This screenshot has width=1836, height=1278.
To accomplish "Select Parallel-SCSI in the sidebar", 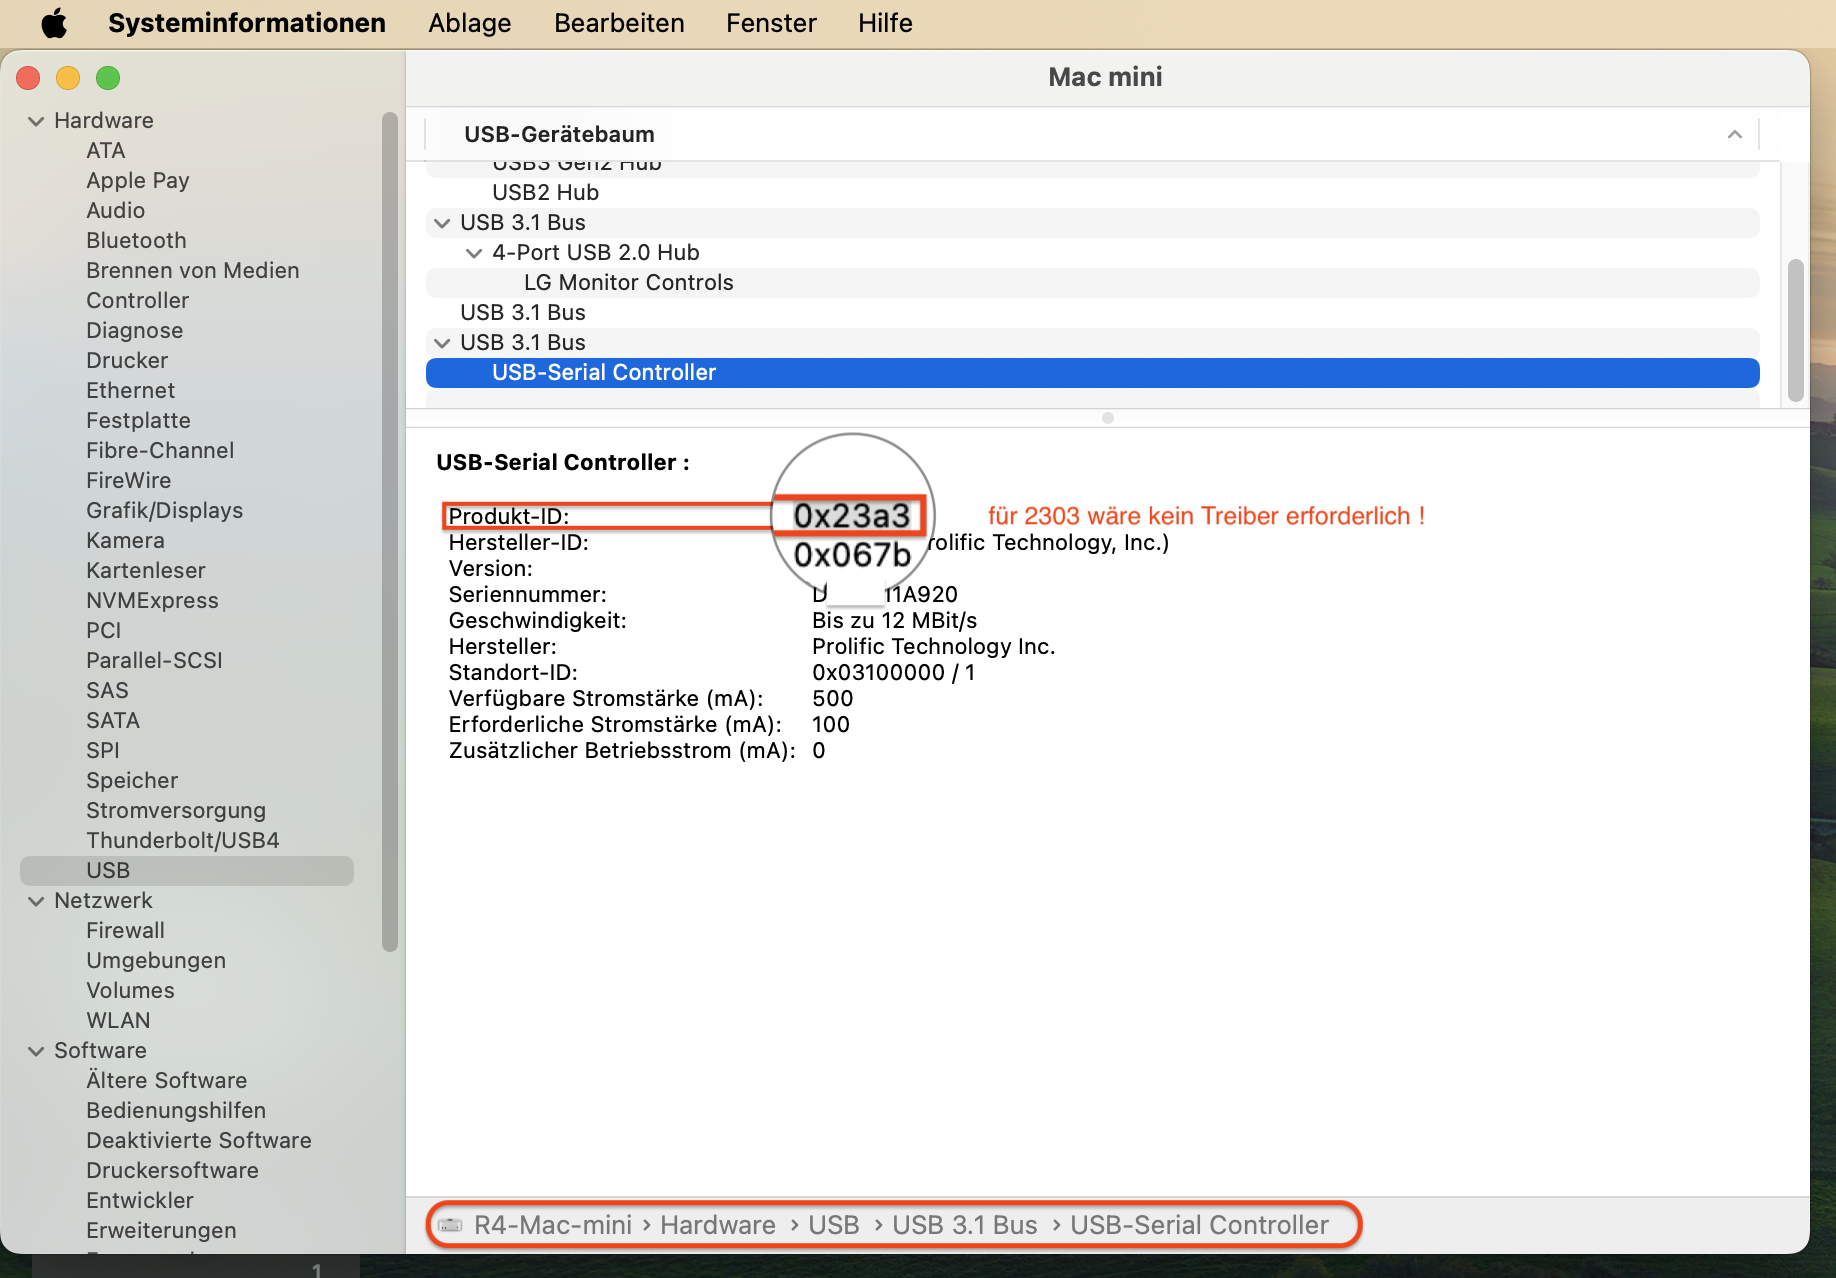I will point(155,660).
